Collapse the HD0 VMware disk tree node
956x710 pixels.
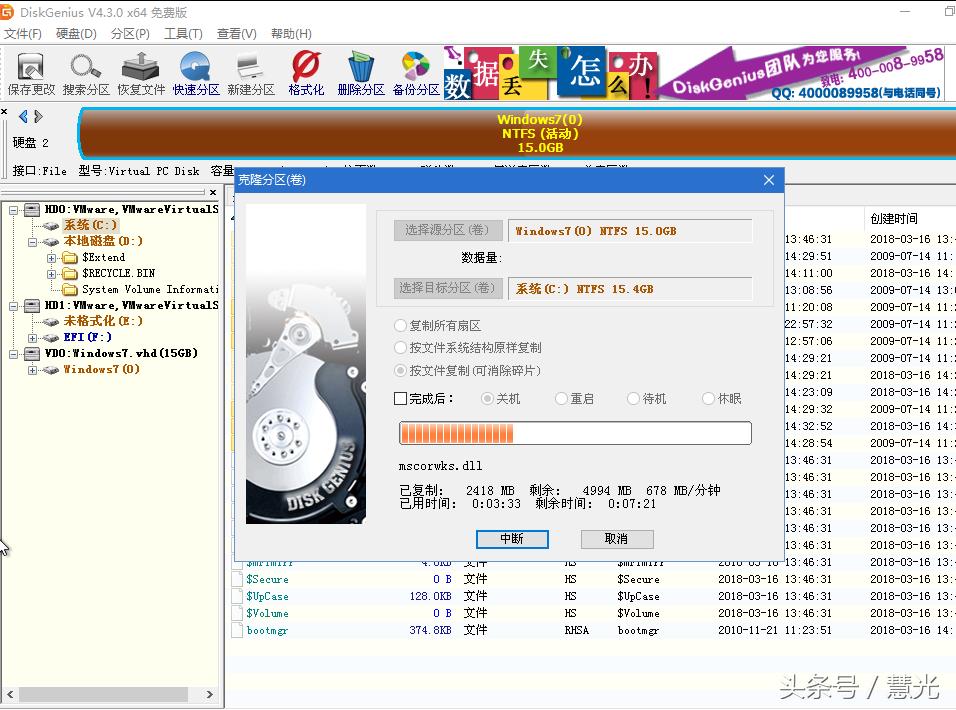[15, 210]
